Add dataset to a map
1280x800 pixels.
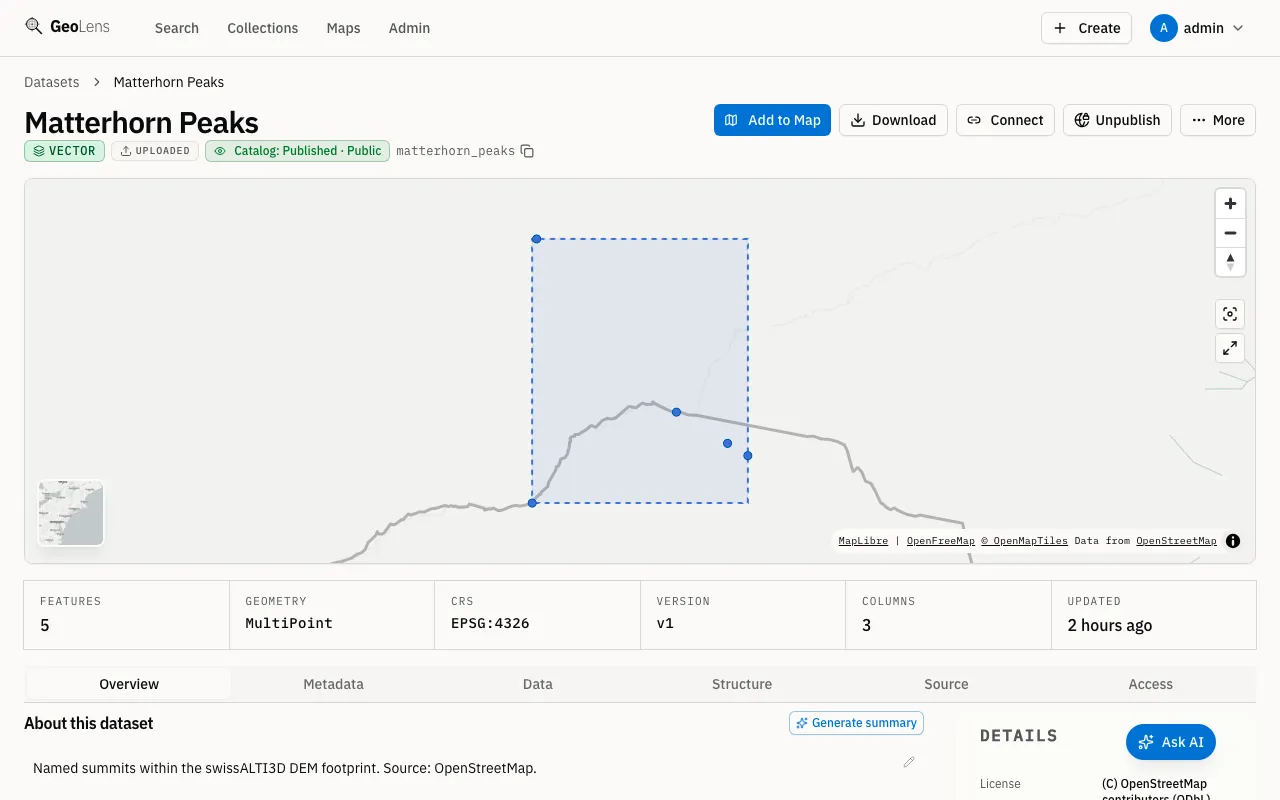click(x=772, y=120)
